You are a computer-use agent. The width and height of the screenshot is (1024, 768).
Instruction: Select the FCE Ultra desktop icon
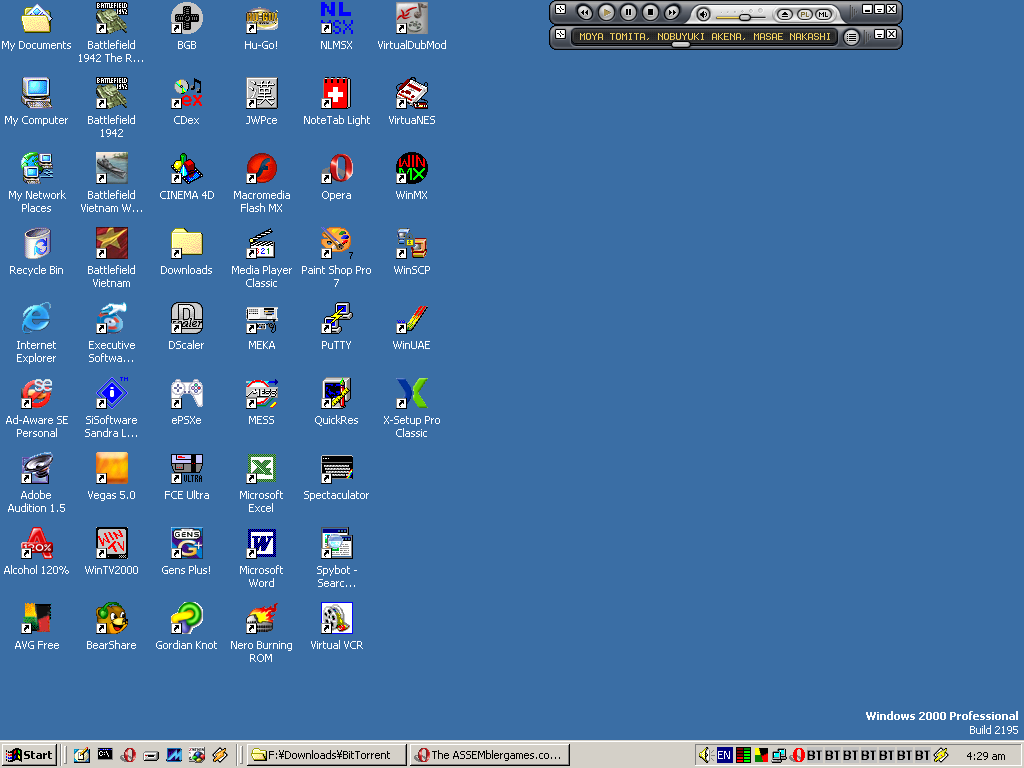[x=186, y=477]
